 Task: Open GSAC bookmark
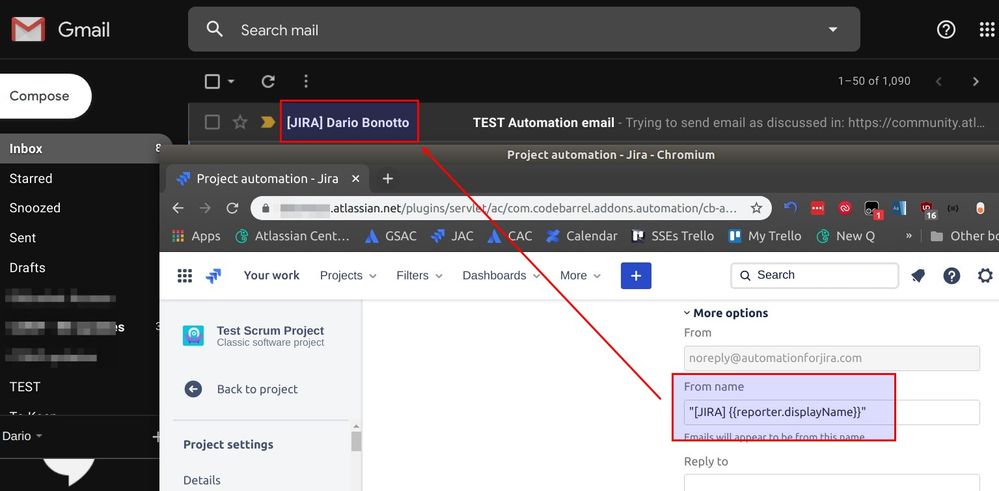pos(391,236)
